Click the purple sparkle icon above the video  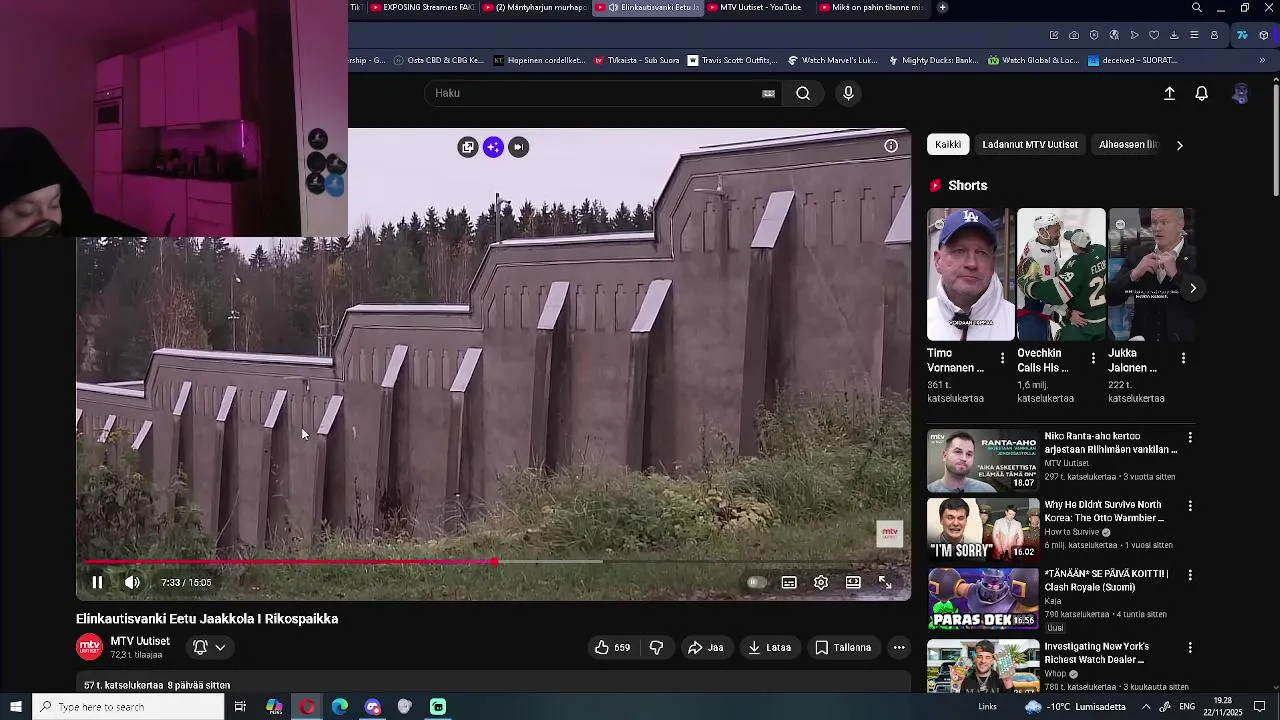(x=493, y=147)
